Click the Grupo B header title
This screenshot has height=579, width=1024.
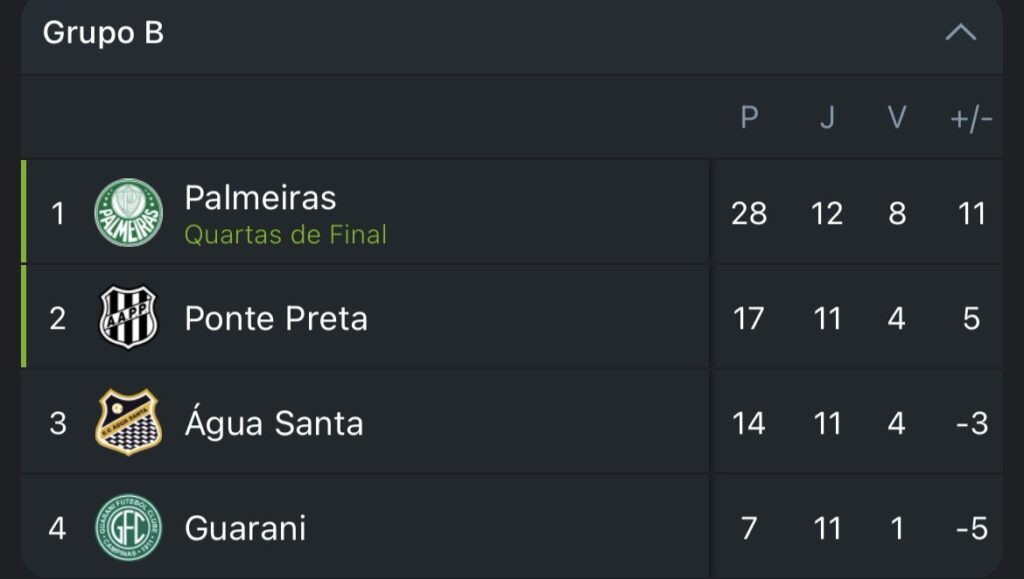[x=103, y=33]
